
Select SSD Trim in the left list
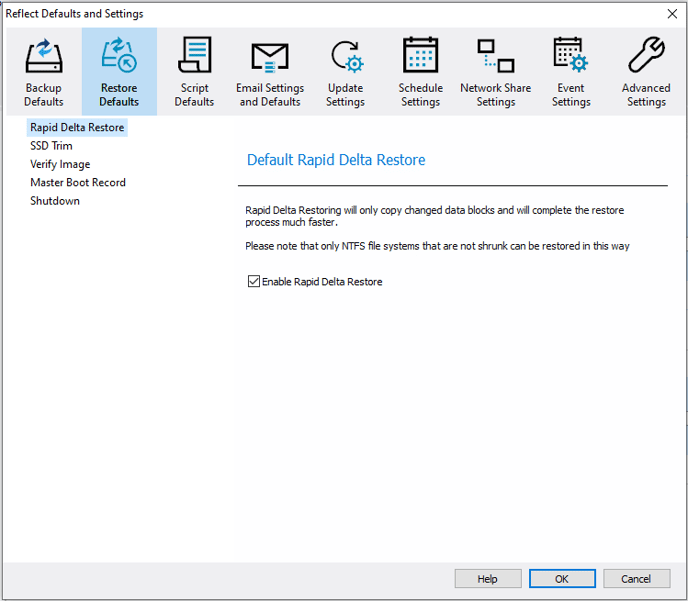coord(51,146)
